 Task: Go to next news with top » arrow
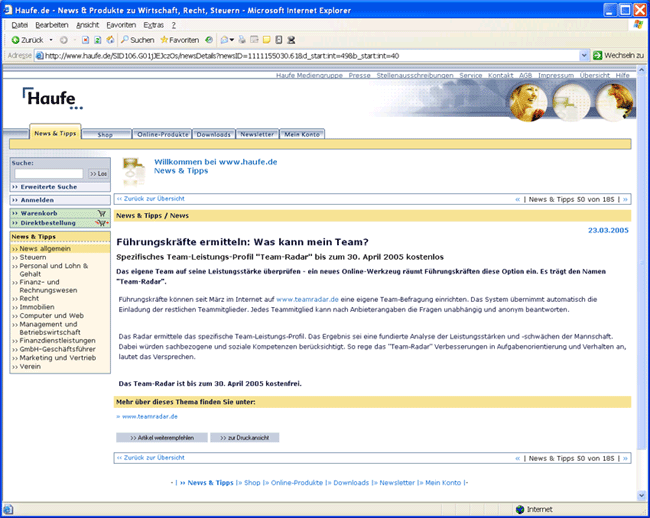[x=625, y=199]
